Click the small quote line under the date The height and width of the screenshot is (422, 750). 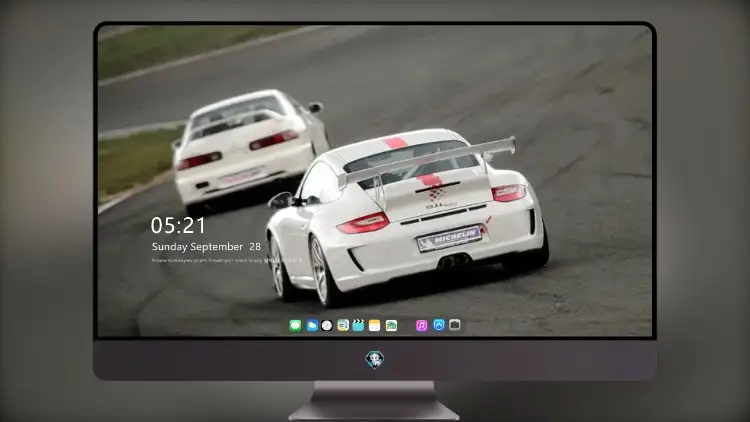pos(227,261)
